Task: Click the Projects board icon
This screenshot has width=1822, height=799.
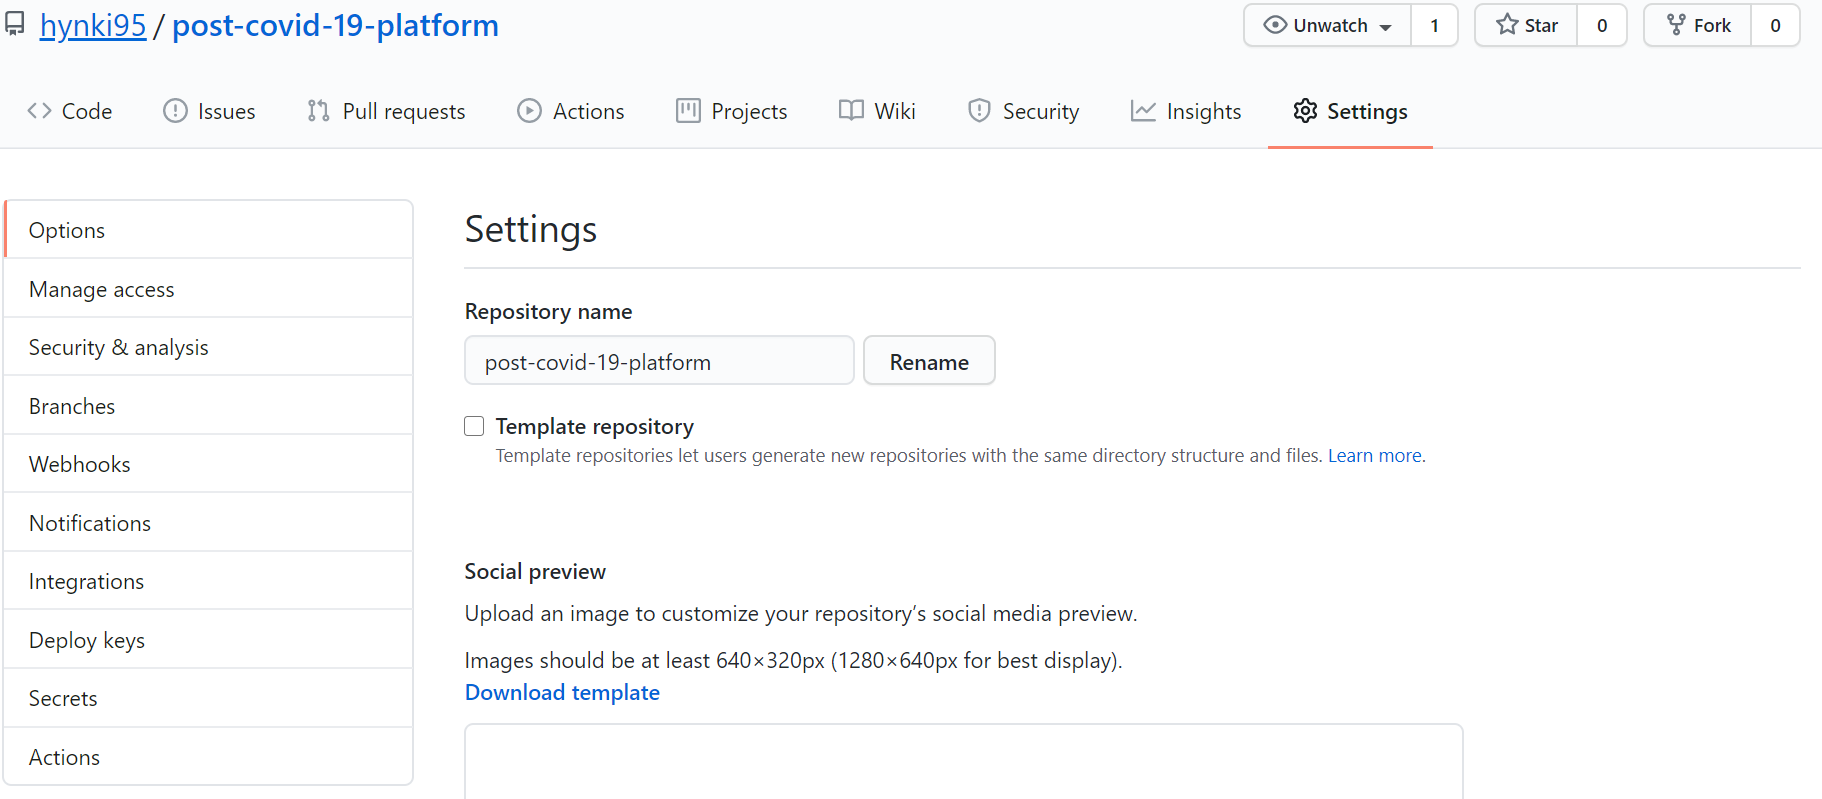Action: (x=688, y=111)
